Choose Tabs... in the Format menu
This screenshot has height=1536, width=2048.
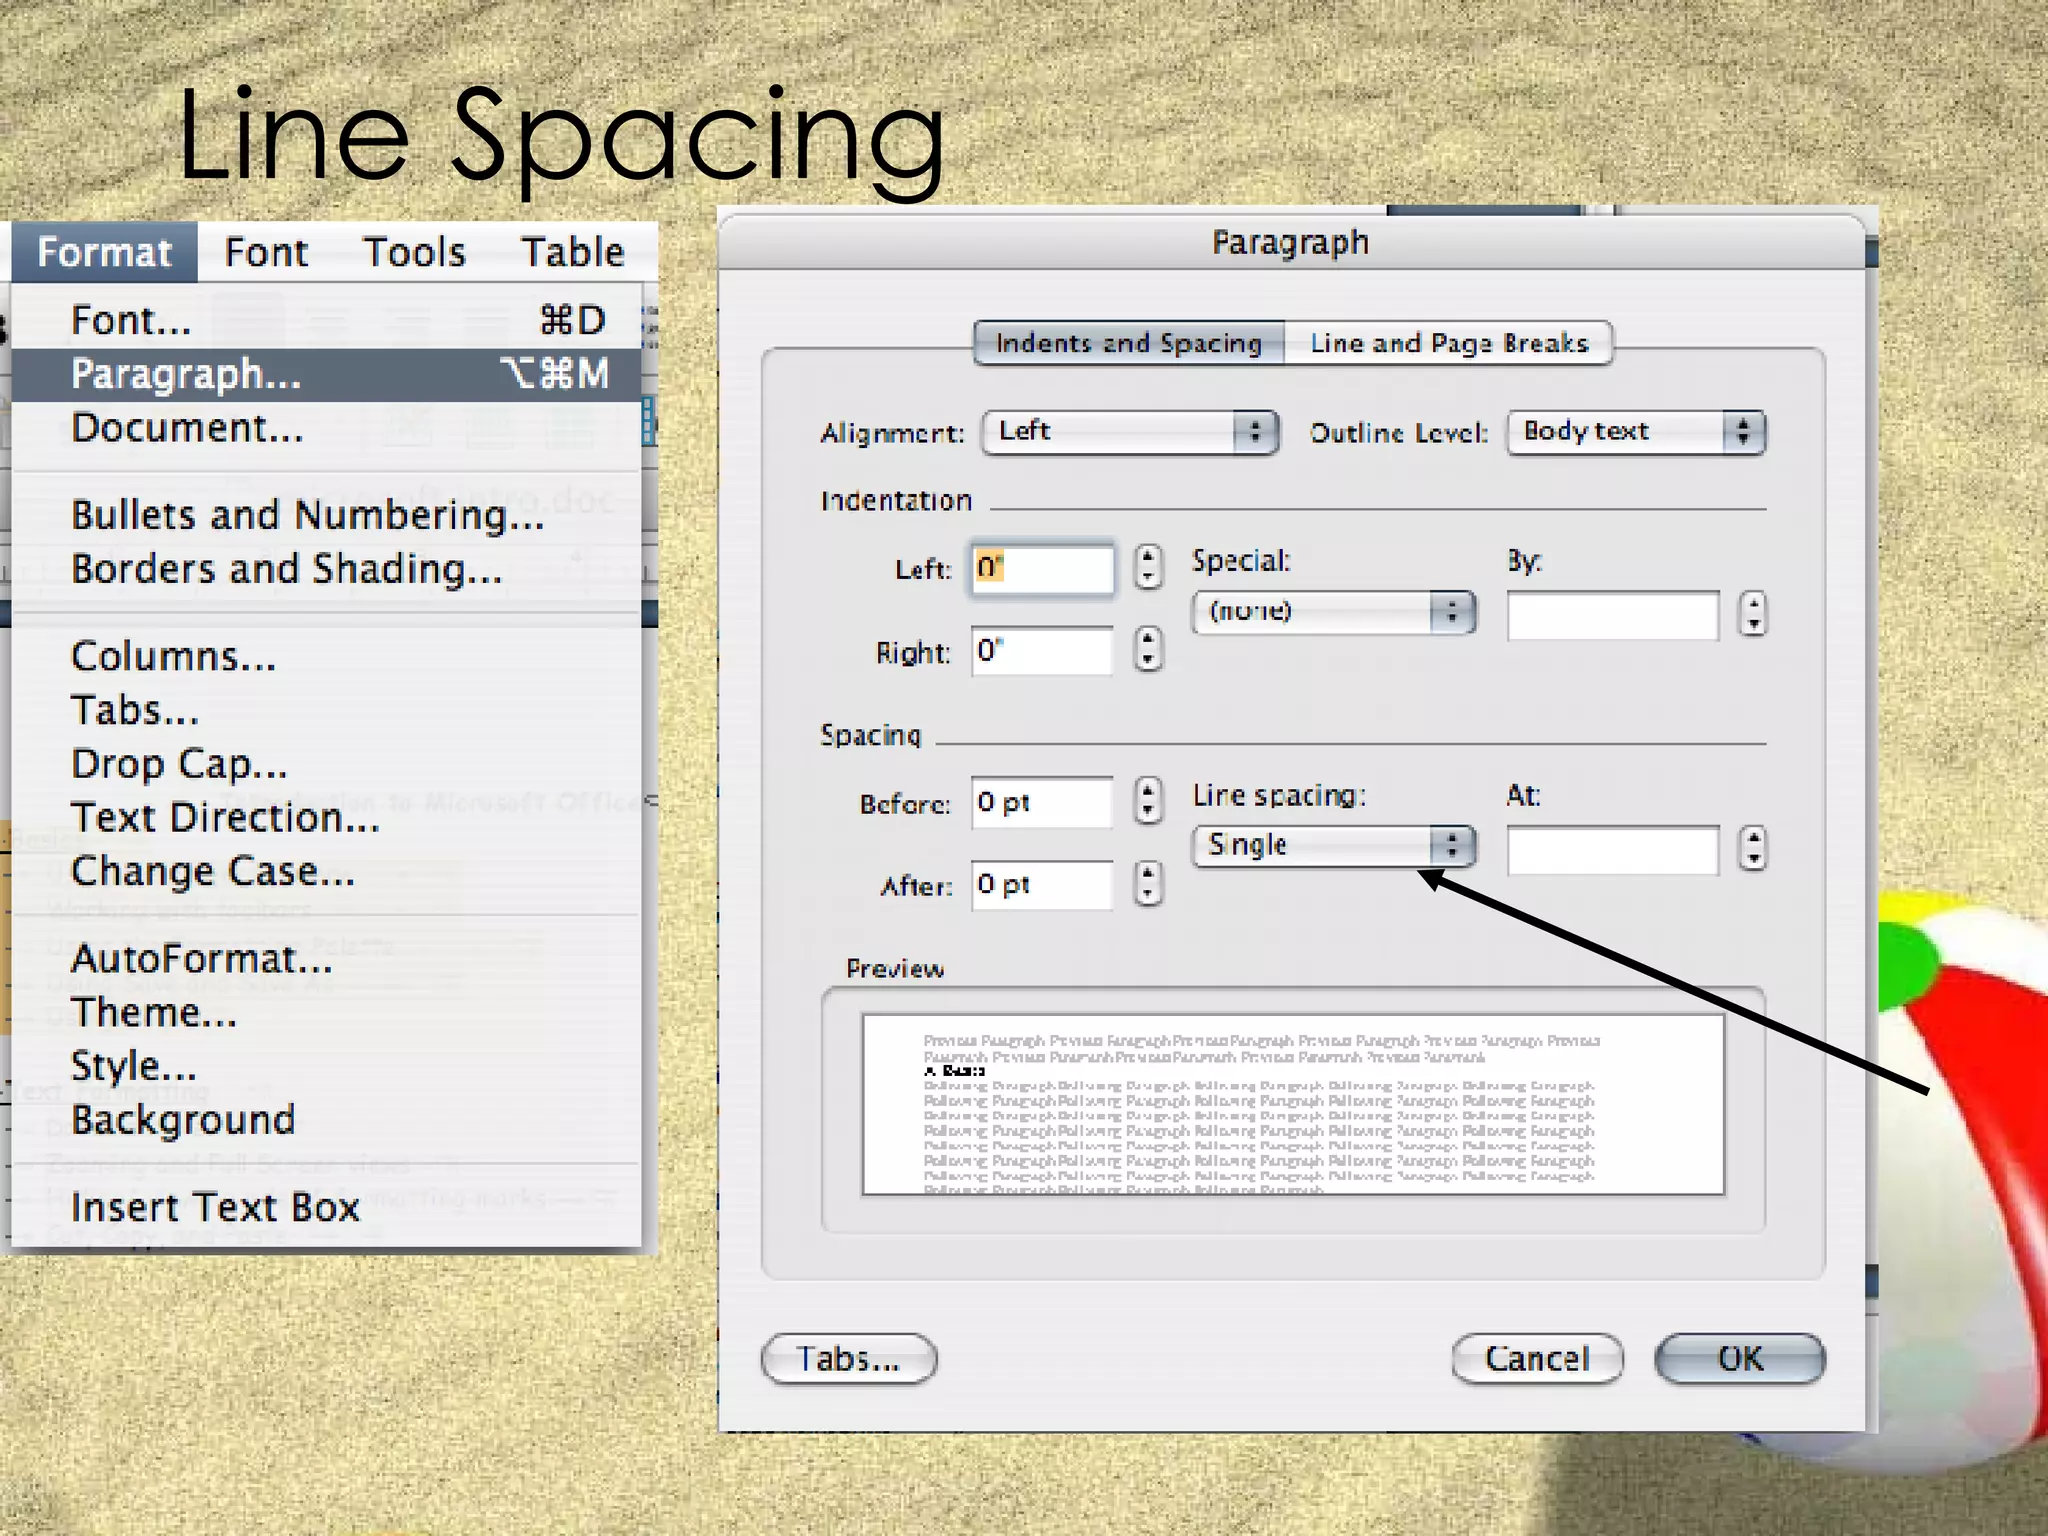(326, 710)
